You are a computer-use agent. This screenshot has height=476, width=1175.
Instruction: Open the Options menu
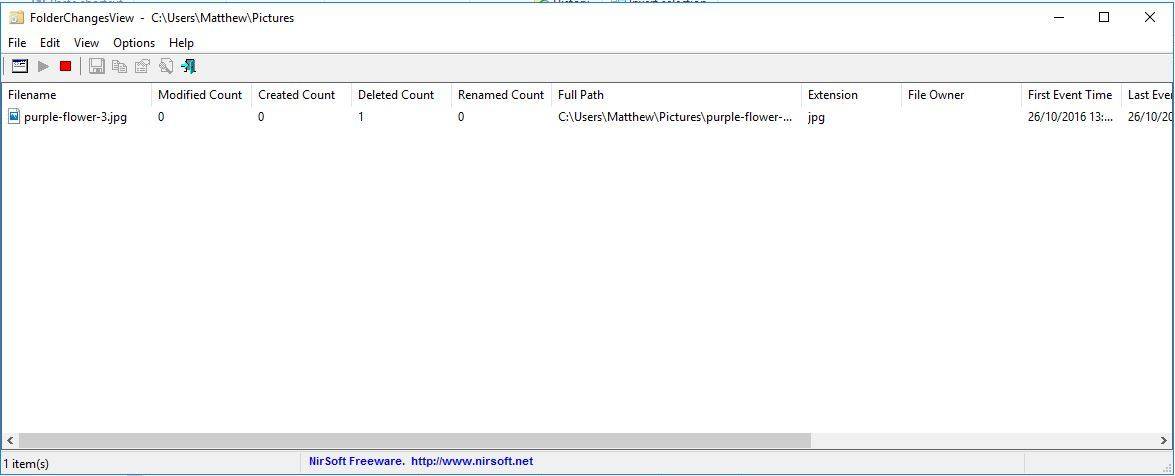tap(134, 43)
